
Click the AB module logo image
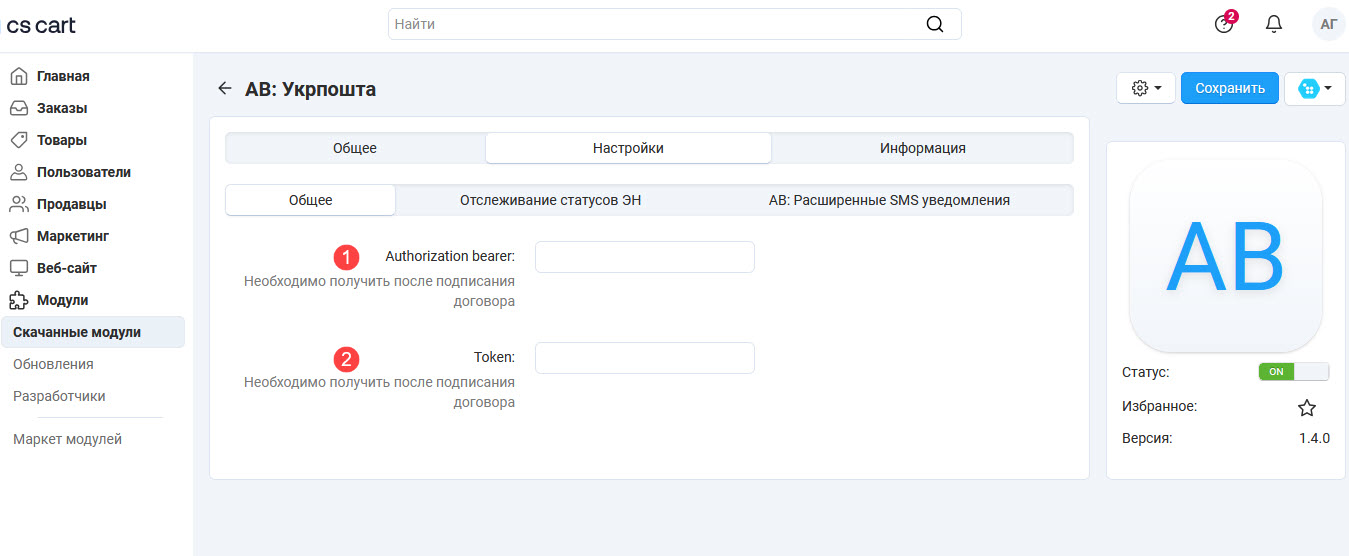click(x=1226, y=256)
